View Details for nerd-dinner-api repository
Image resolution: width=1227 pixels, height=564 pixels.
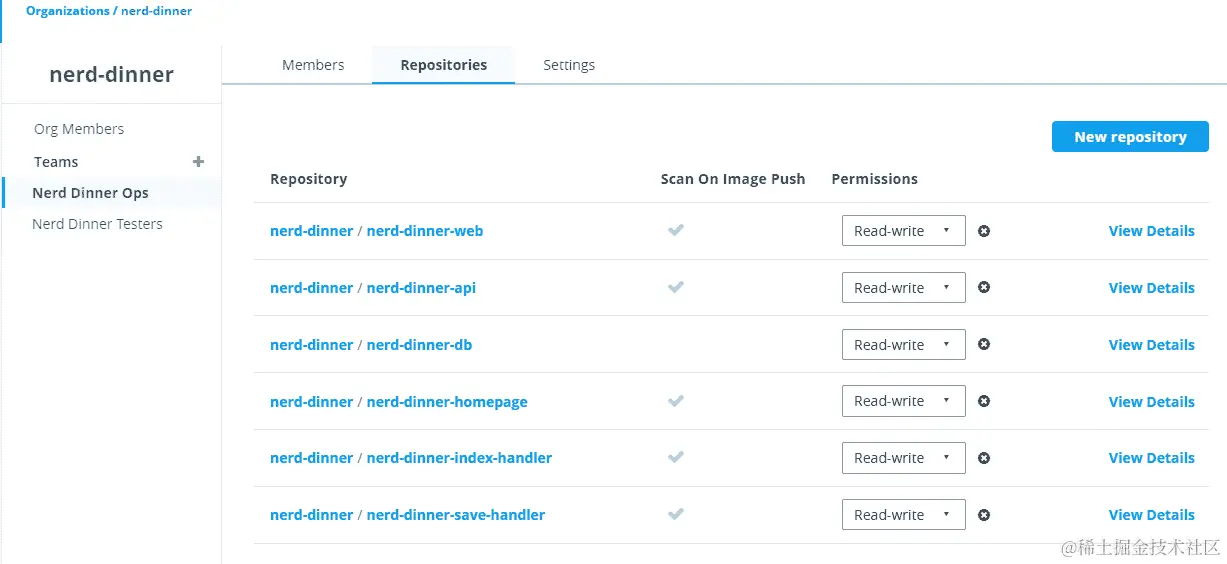coord(1151,288)
